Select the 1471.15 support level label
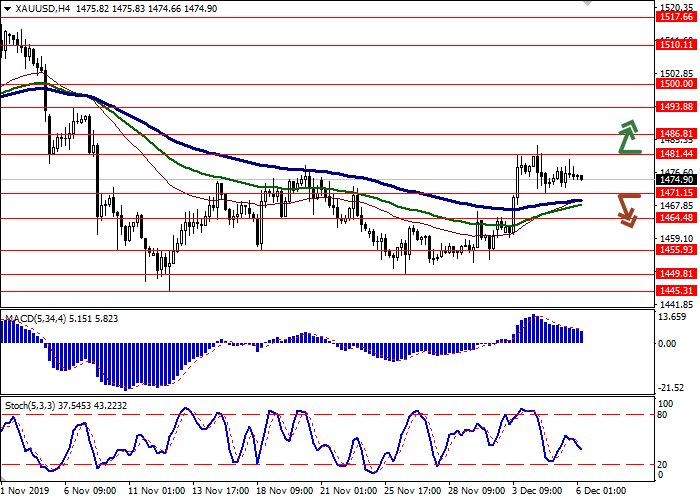 (677, 192)
